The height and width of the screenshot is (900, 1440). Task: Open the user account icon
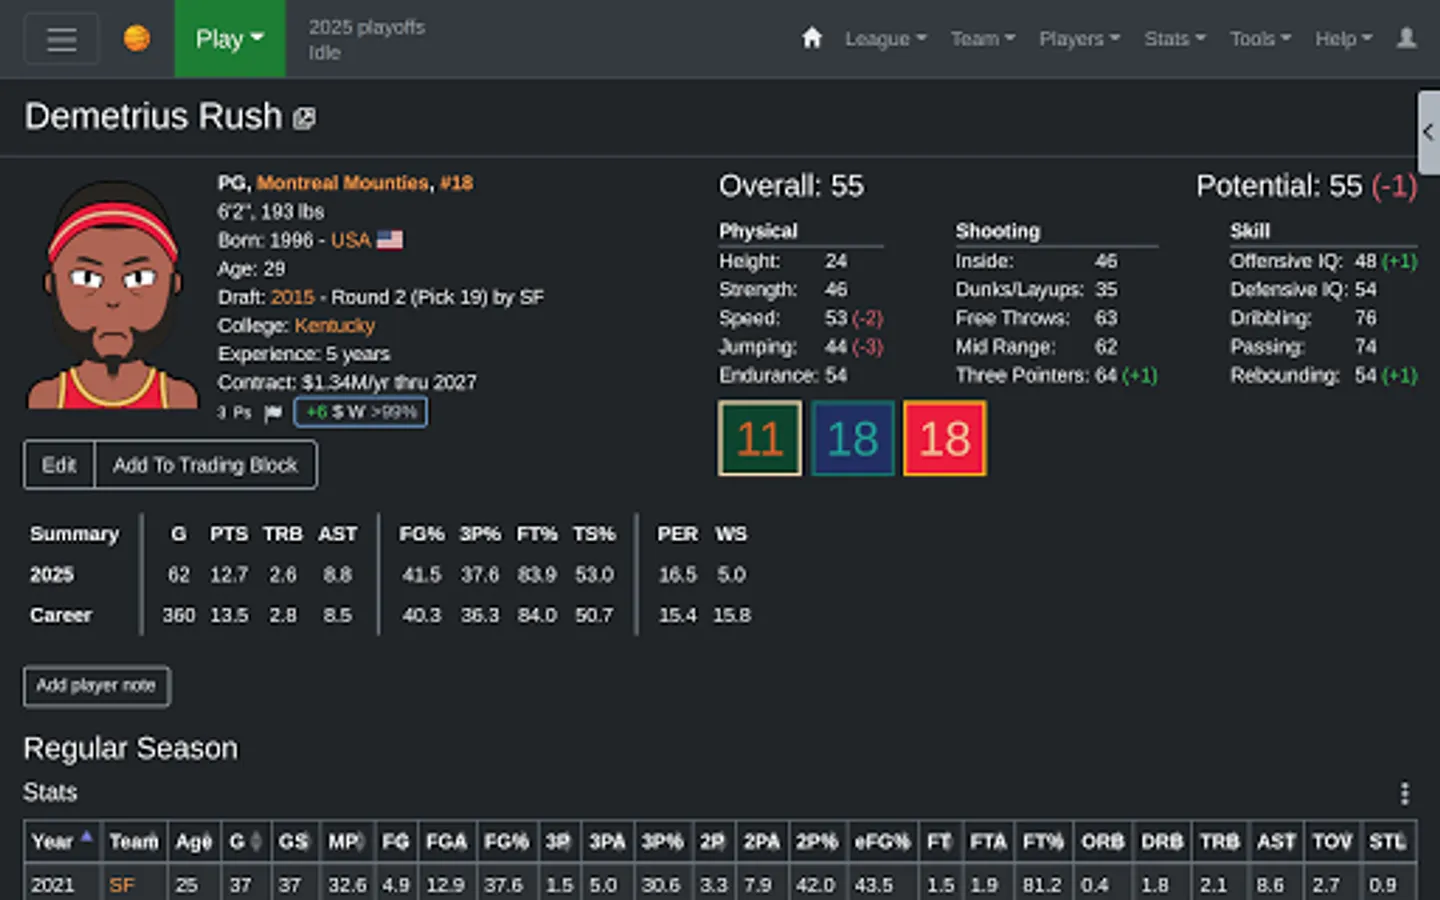1406,38
